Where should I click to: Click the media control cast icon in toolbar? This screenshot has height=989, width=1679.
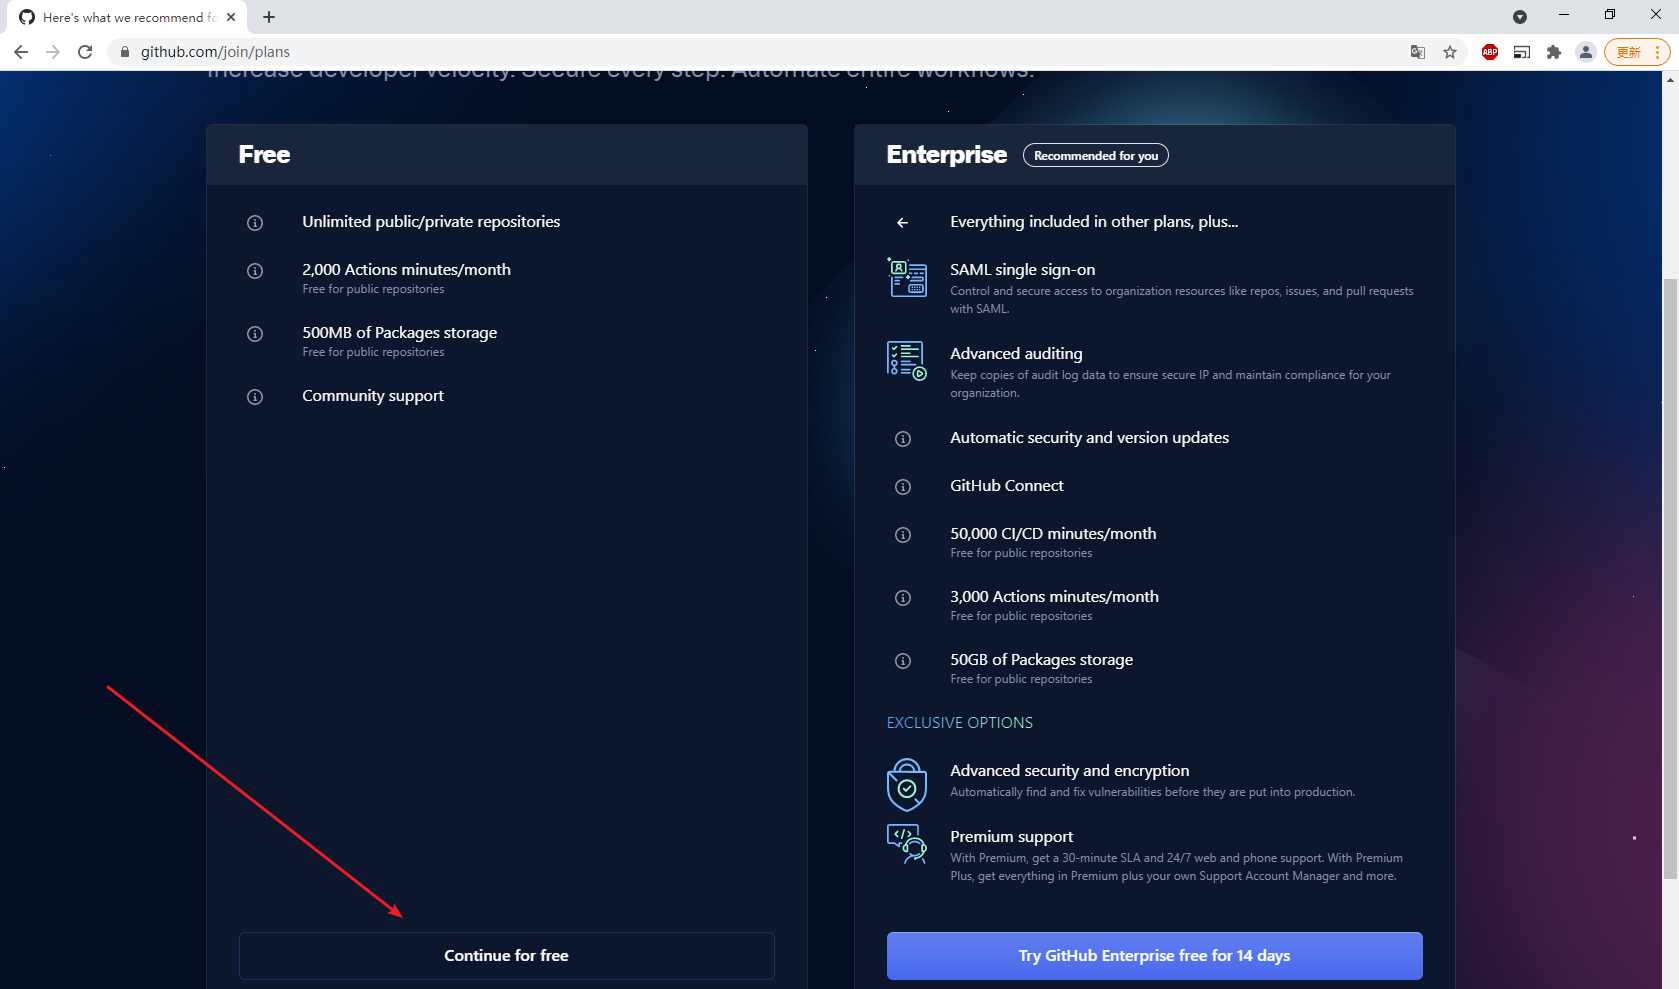[1522, 52]
